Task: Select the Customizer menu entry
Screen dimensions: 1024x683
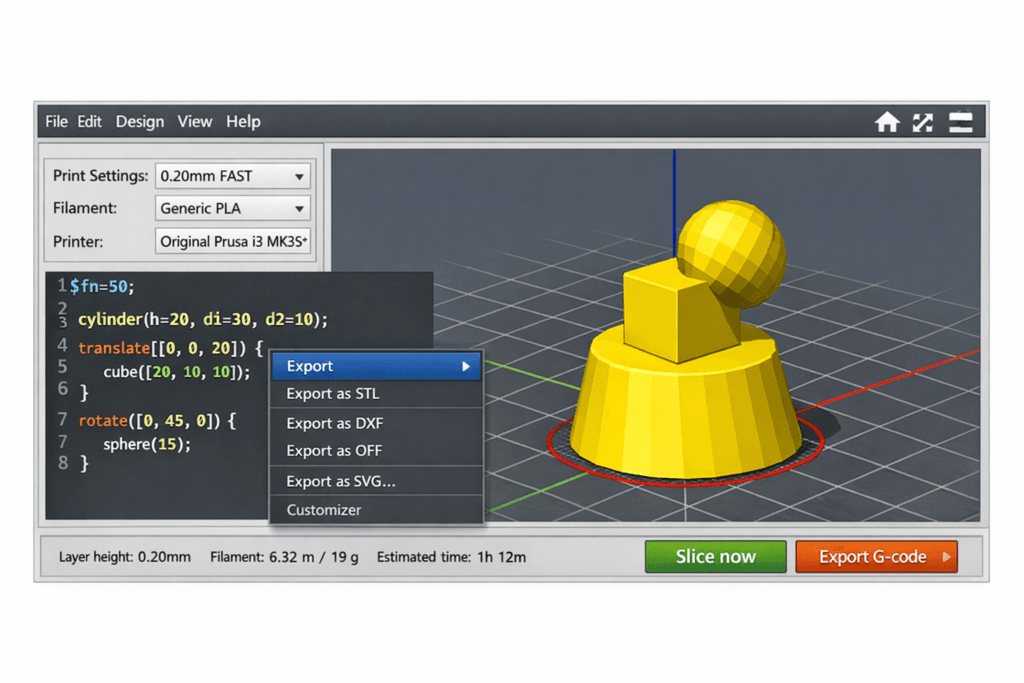Action: (x=322, y=510)
